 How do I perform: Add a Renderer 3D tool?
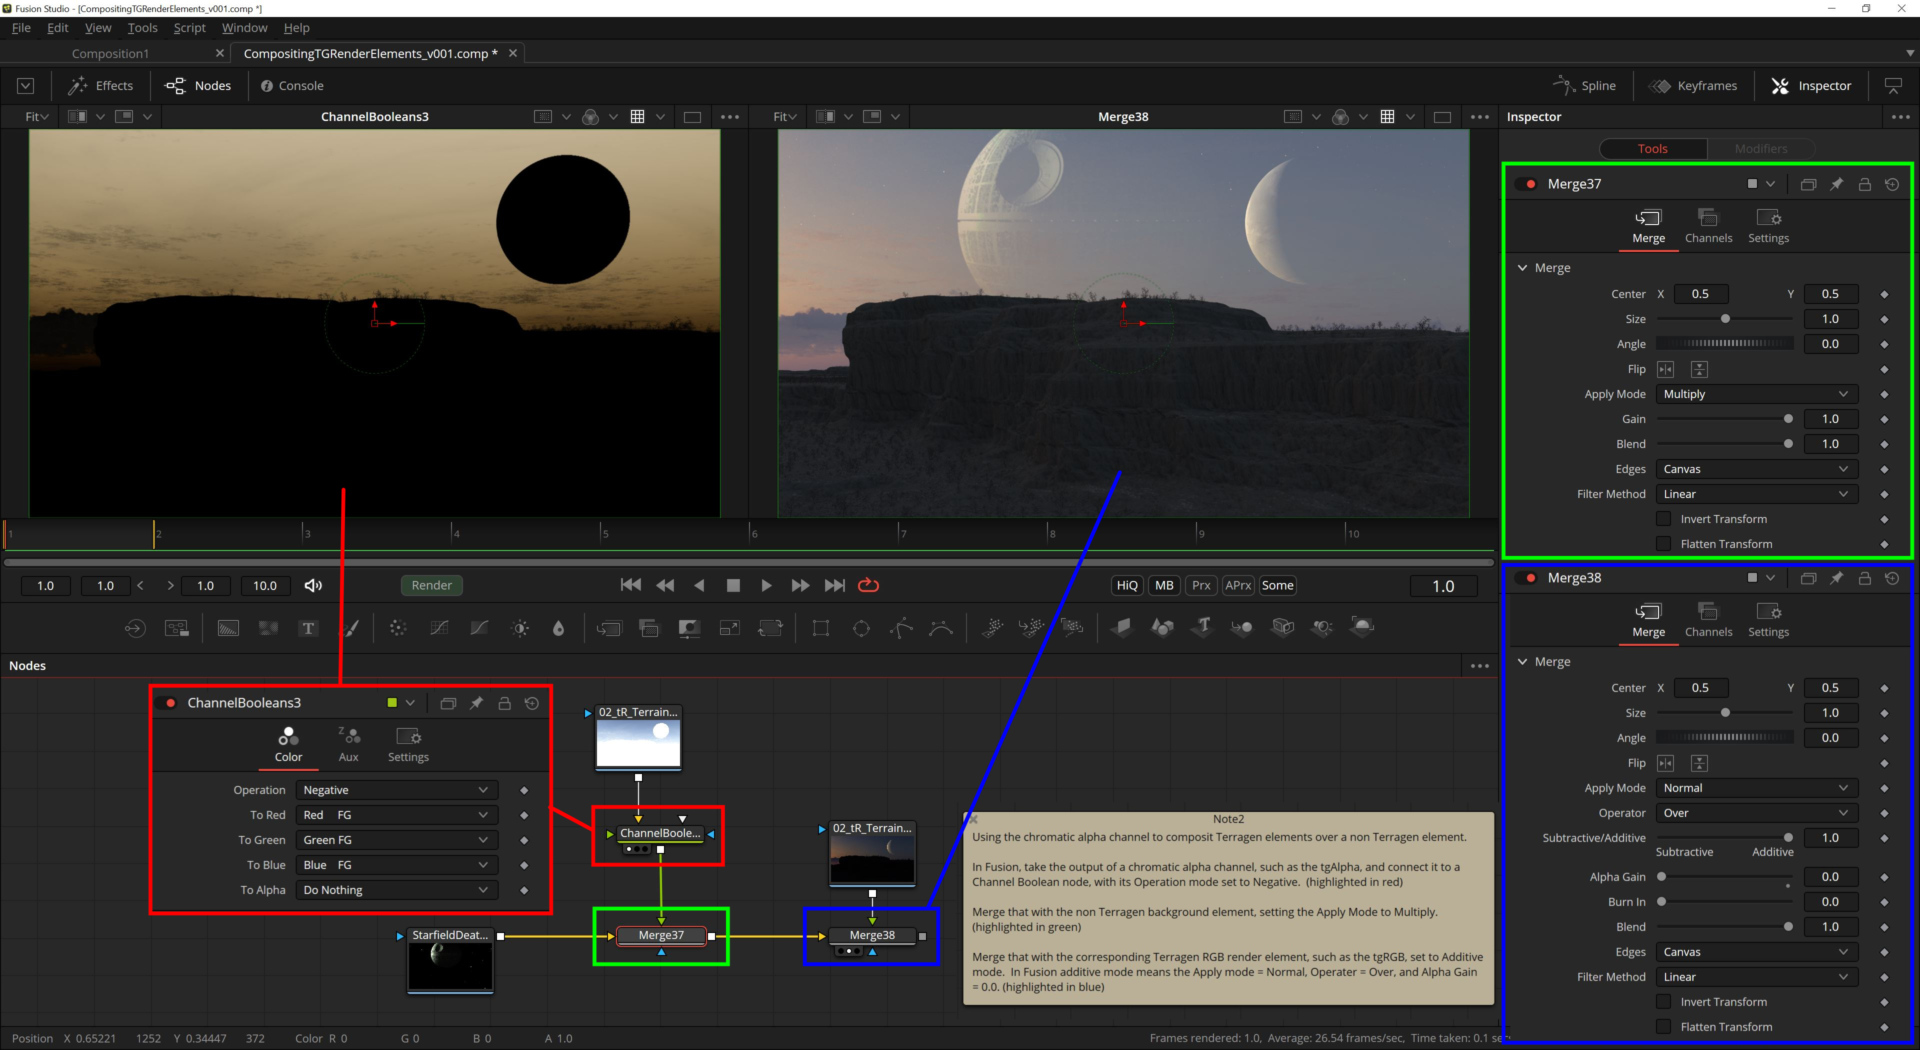[x=1362, y=628]
